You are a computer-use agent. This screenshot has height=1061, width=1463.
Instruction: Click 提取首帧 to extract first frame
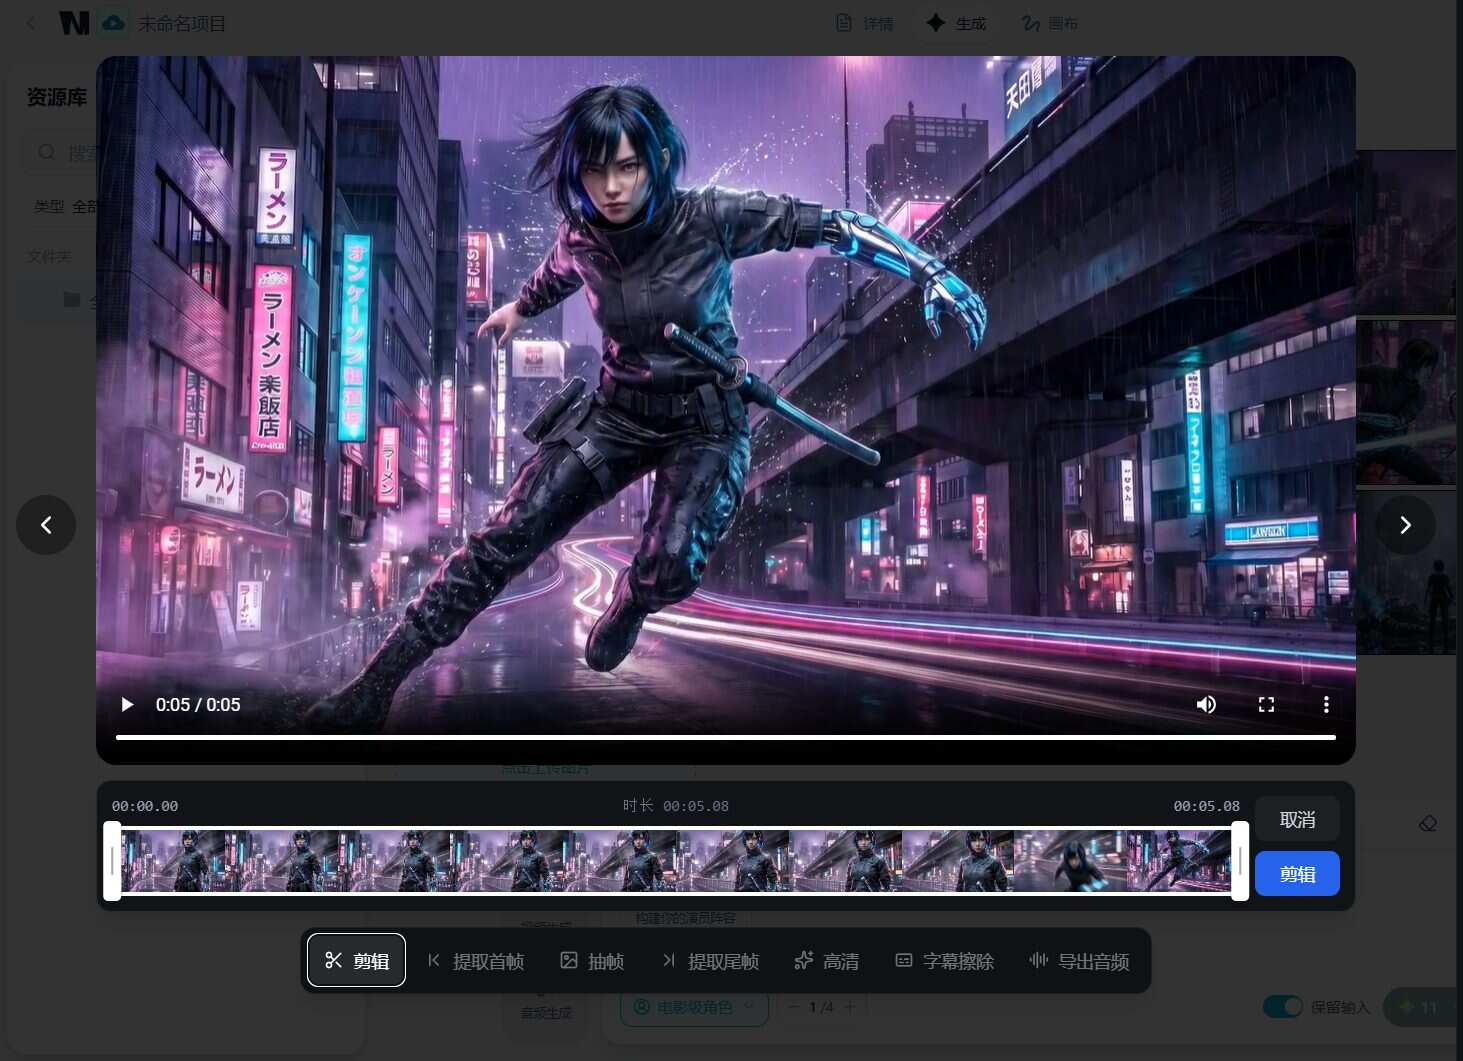[x=475, y=961]
